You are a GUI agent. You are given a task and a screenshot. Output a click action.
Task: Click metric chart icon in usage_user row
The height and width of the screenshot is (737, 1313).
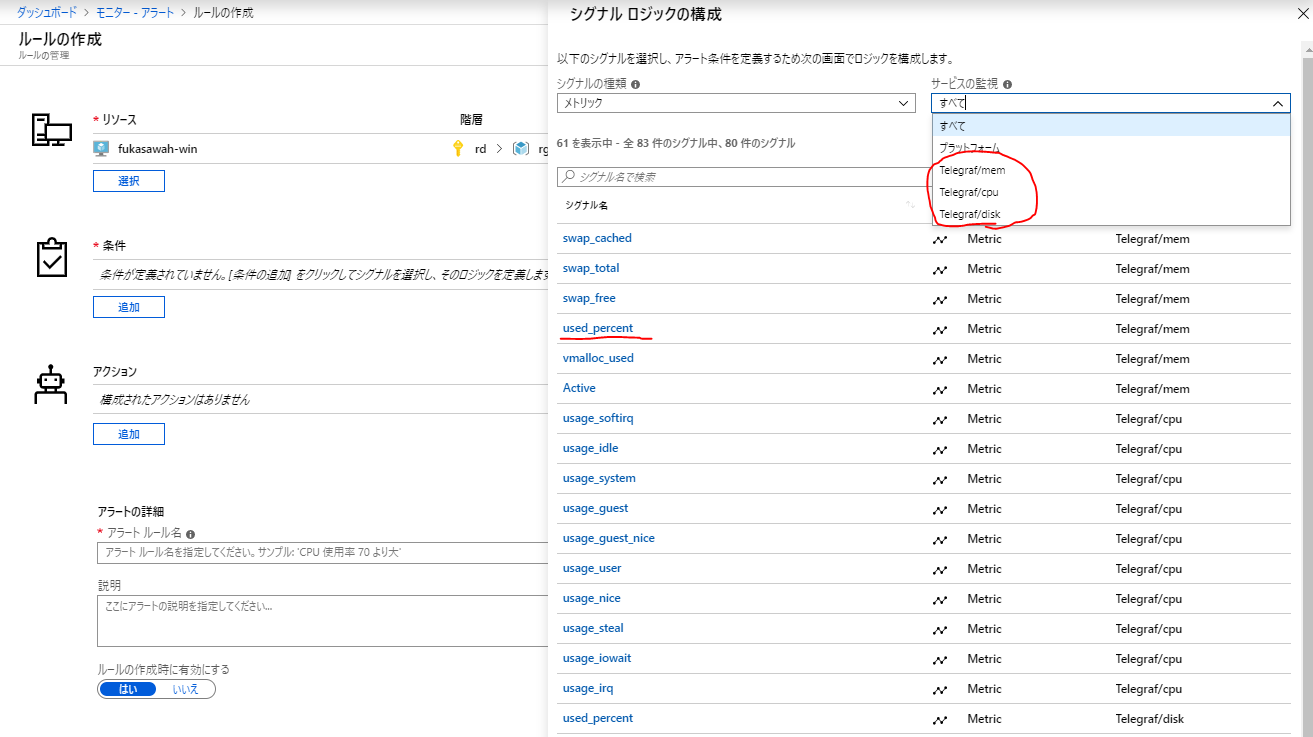940,569
